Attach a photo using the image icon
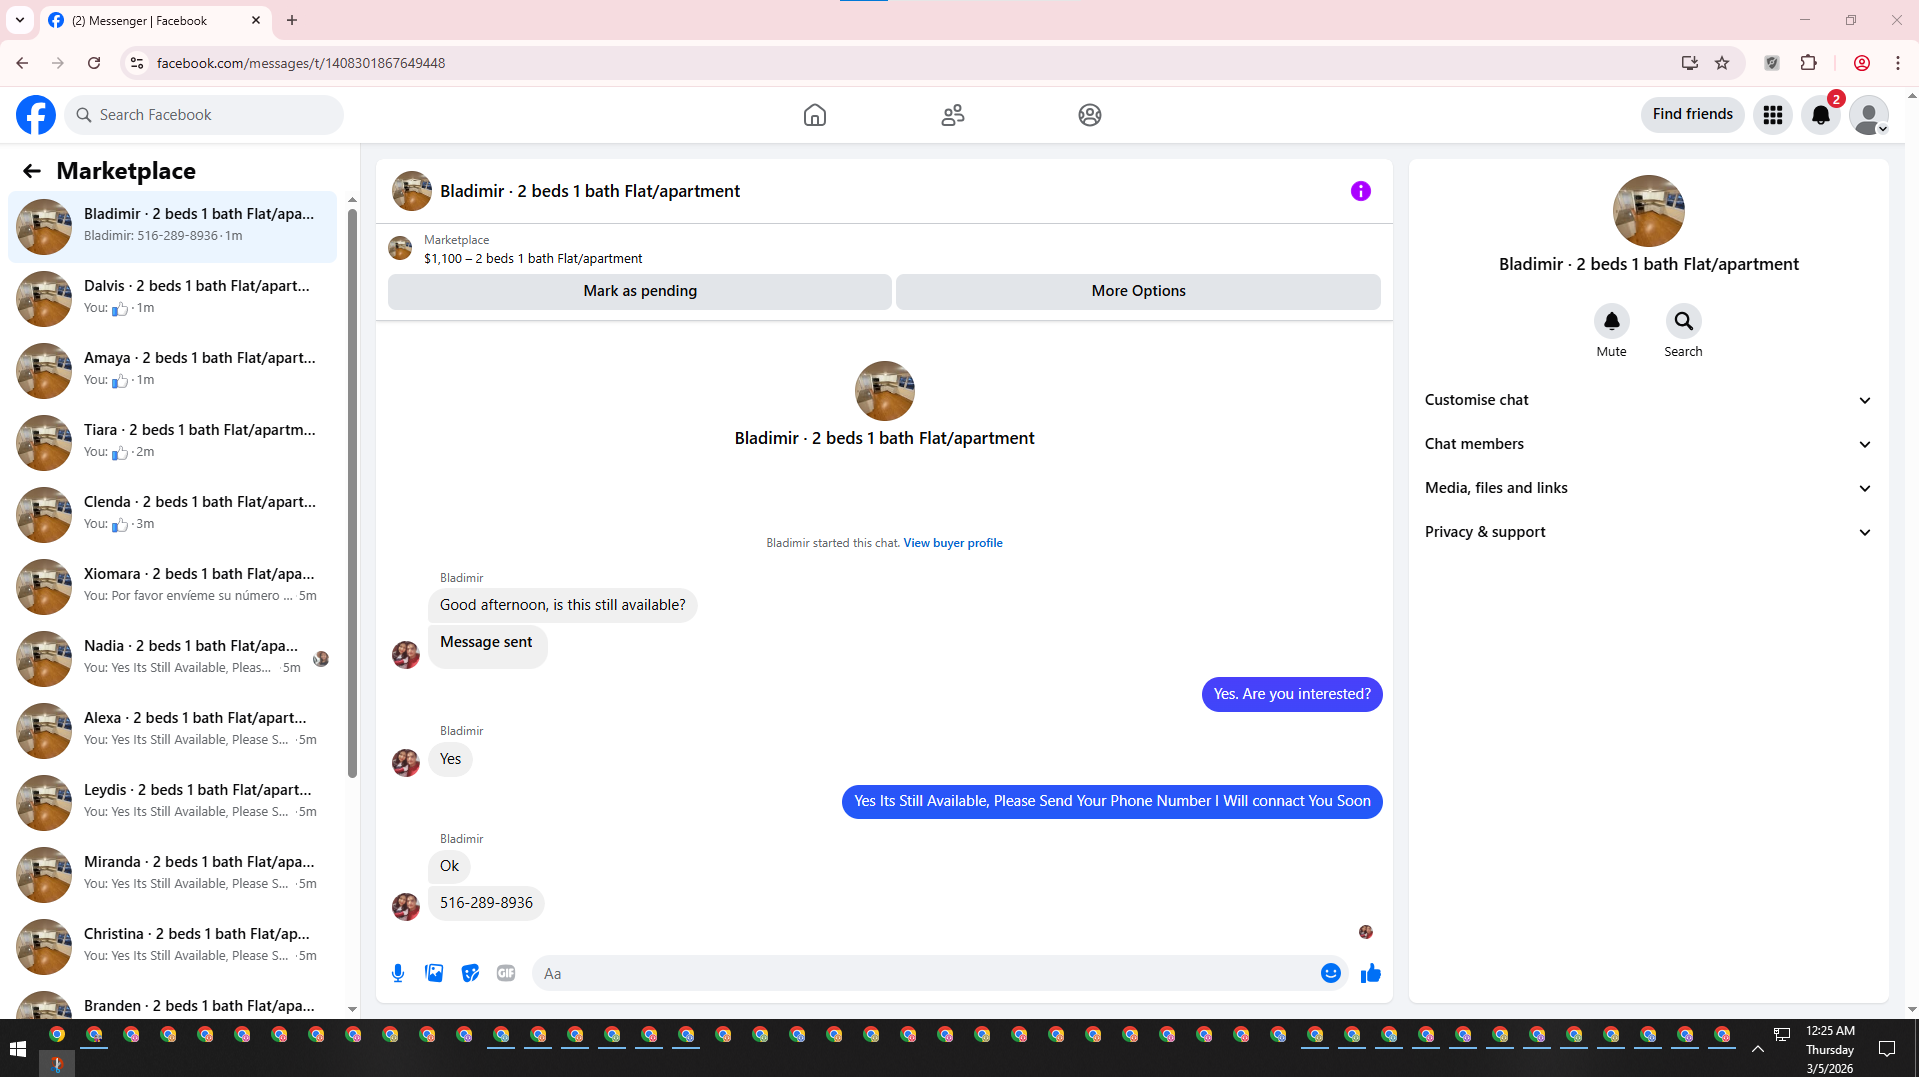This screenshot has height=1077, width=1919. point(434,973)
